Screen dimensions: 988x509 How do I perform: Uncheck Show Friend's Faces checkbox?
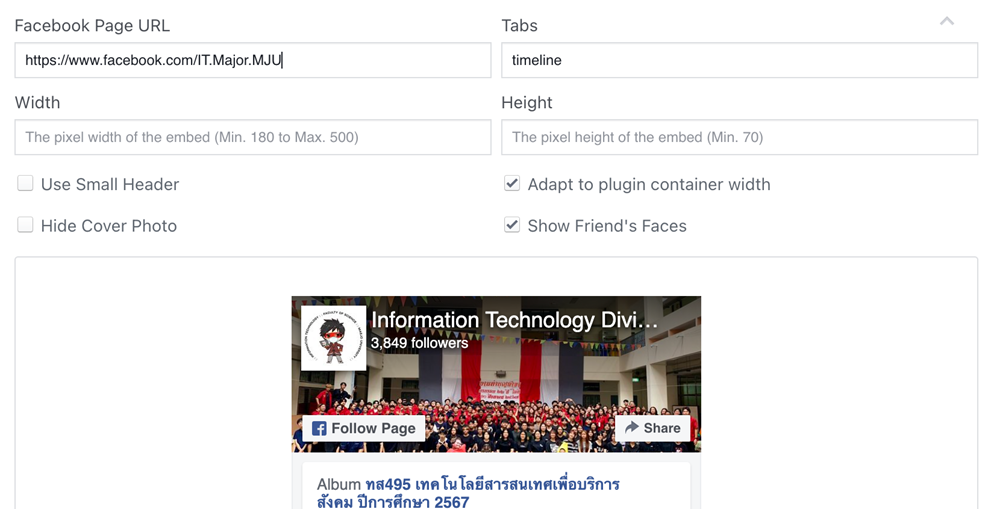click(512, 225)
